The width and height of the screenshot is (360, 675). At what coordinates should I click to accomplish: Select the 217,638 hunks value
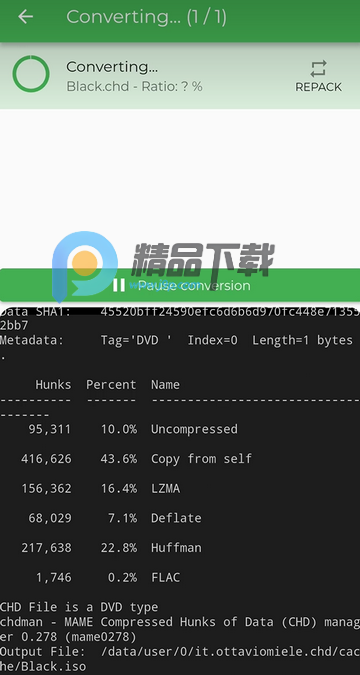[x=47, y=548]
